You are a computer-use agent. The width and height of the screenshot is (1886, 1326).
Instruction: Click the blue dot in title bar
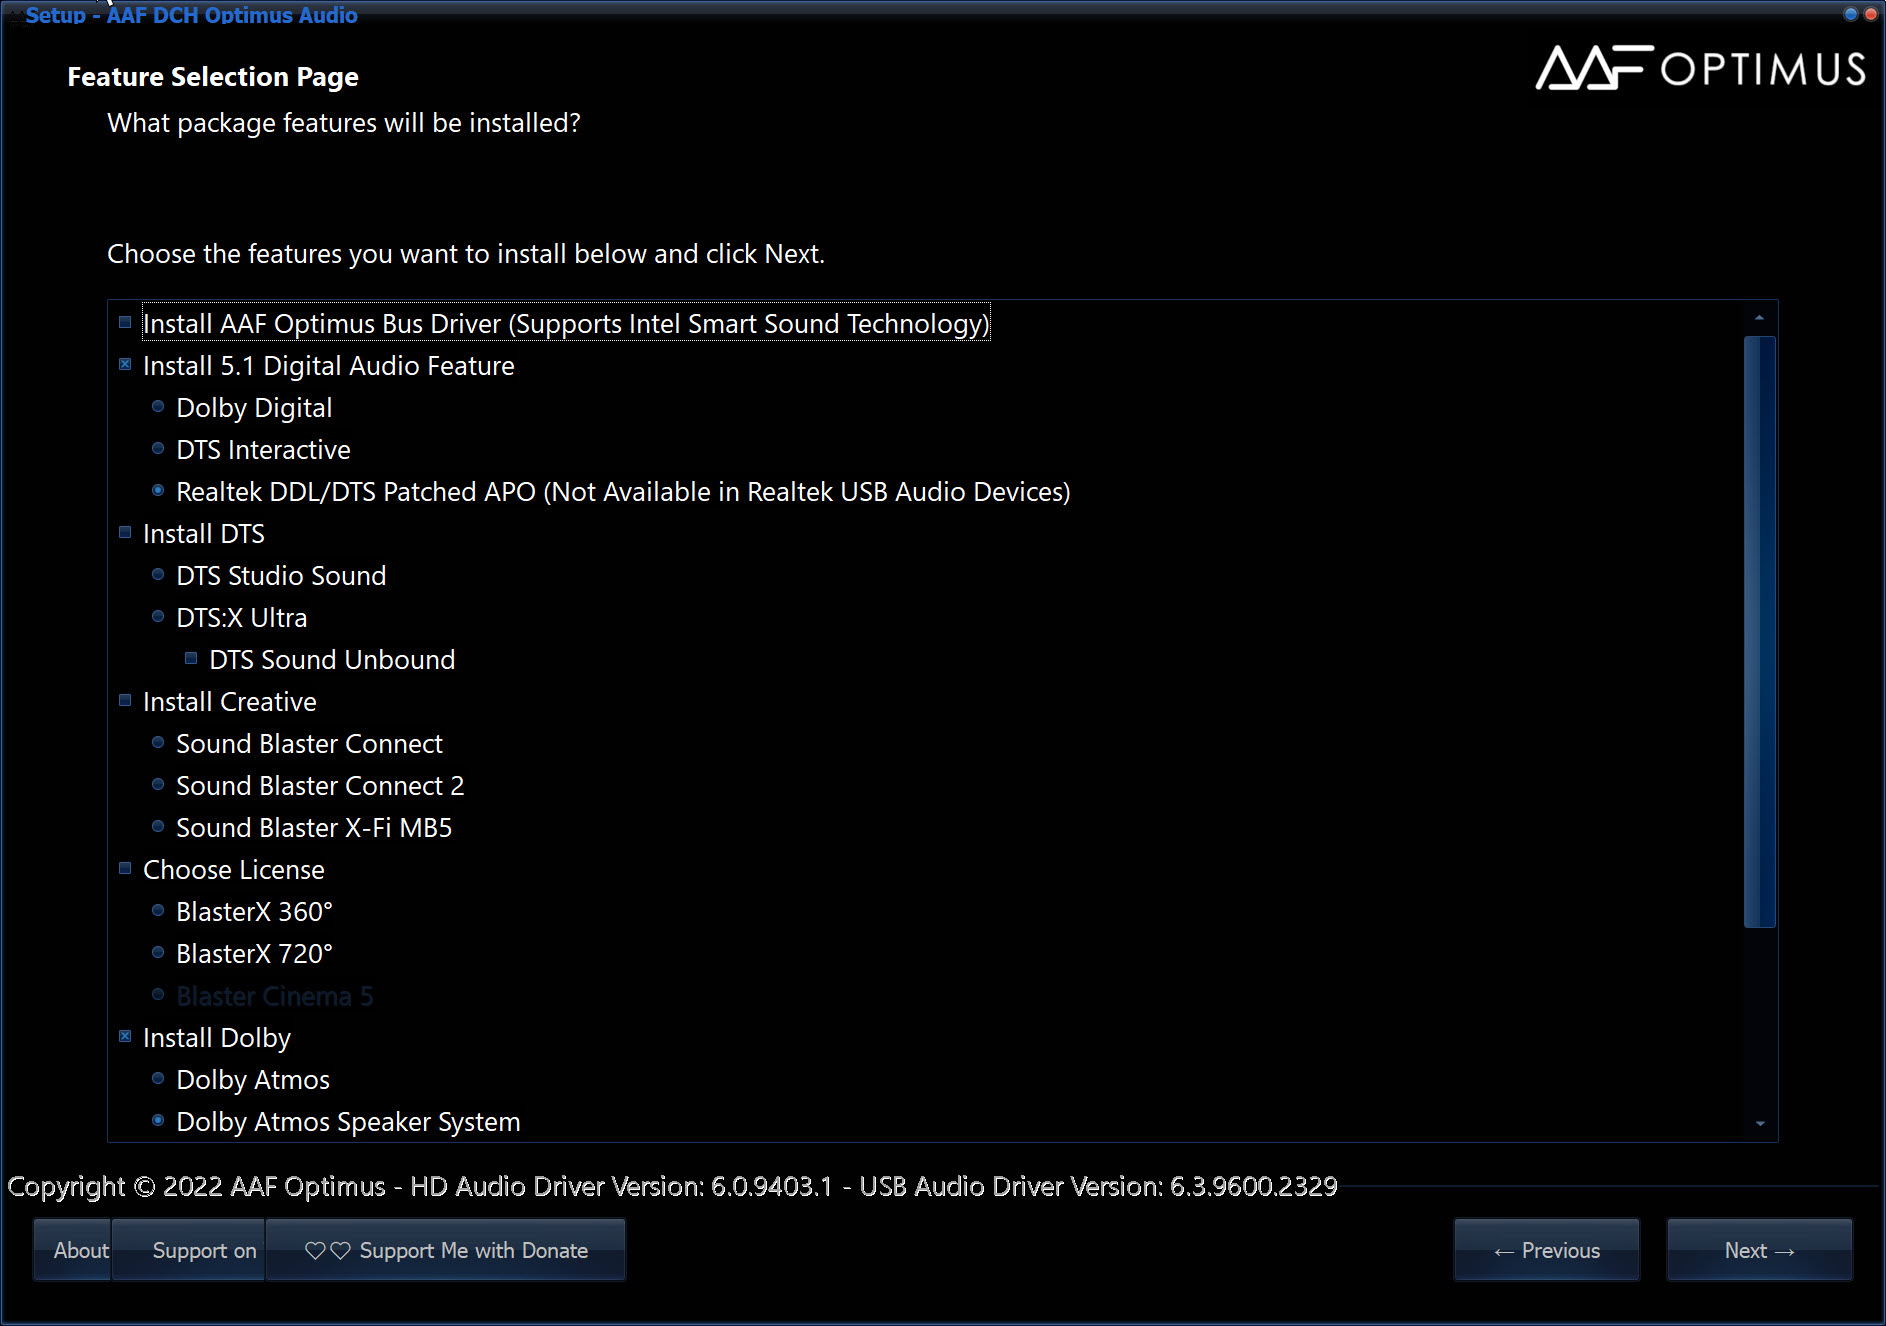click(x=1851, y=14)
